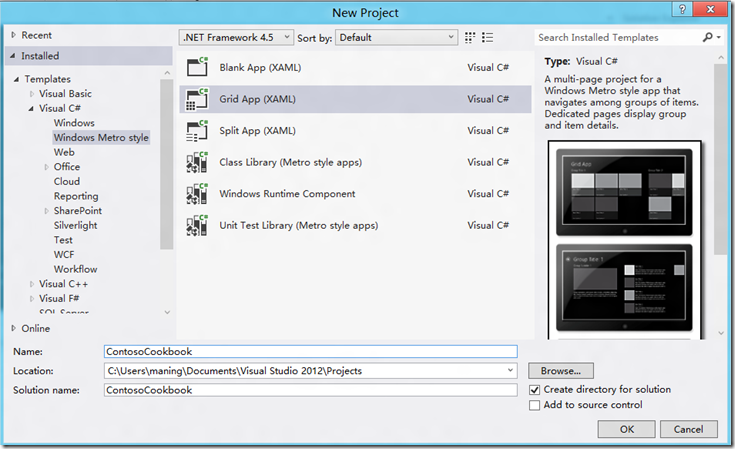Viewport: 735px width, 449px height.
Task: Close the New Project dialog
Action: click(x=710, y=9)
